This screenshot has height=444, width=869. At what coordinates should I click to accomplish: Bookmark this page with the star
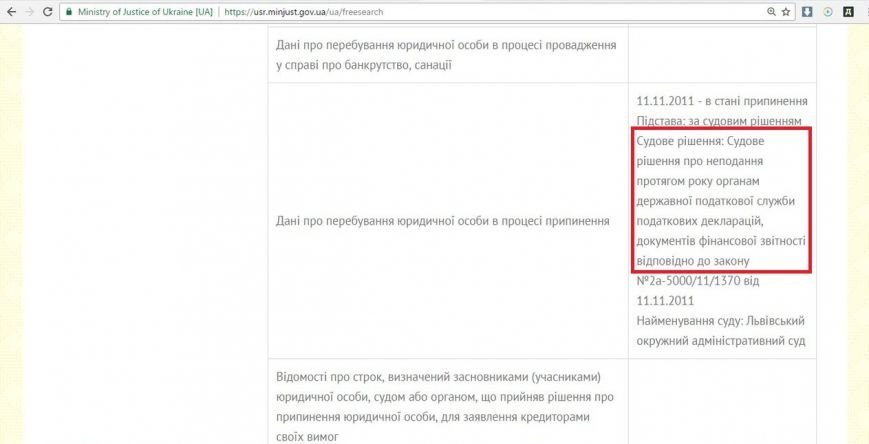click(x=785, y=12)
